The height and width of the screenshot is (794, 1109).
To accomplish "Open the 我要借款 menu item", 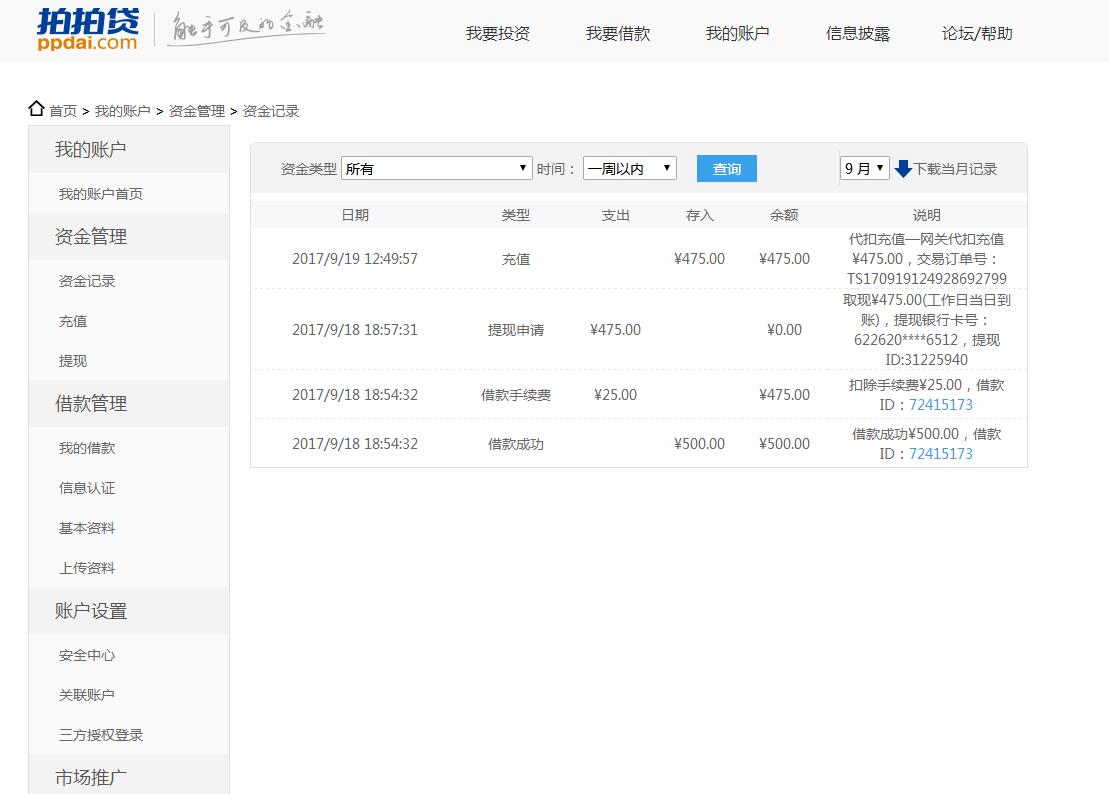I will [x=617, y=32].
